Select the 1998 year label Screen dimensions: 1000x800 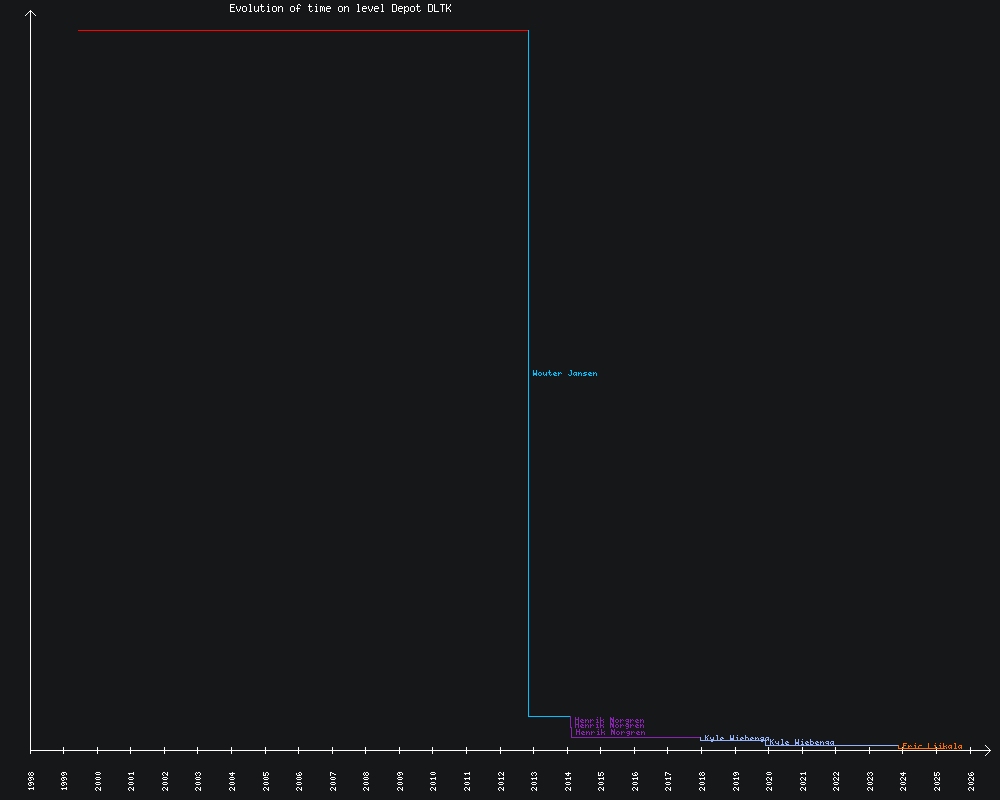pos(31,781)
